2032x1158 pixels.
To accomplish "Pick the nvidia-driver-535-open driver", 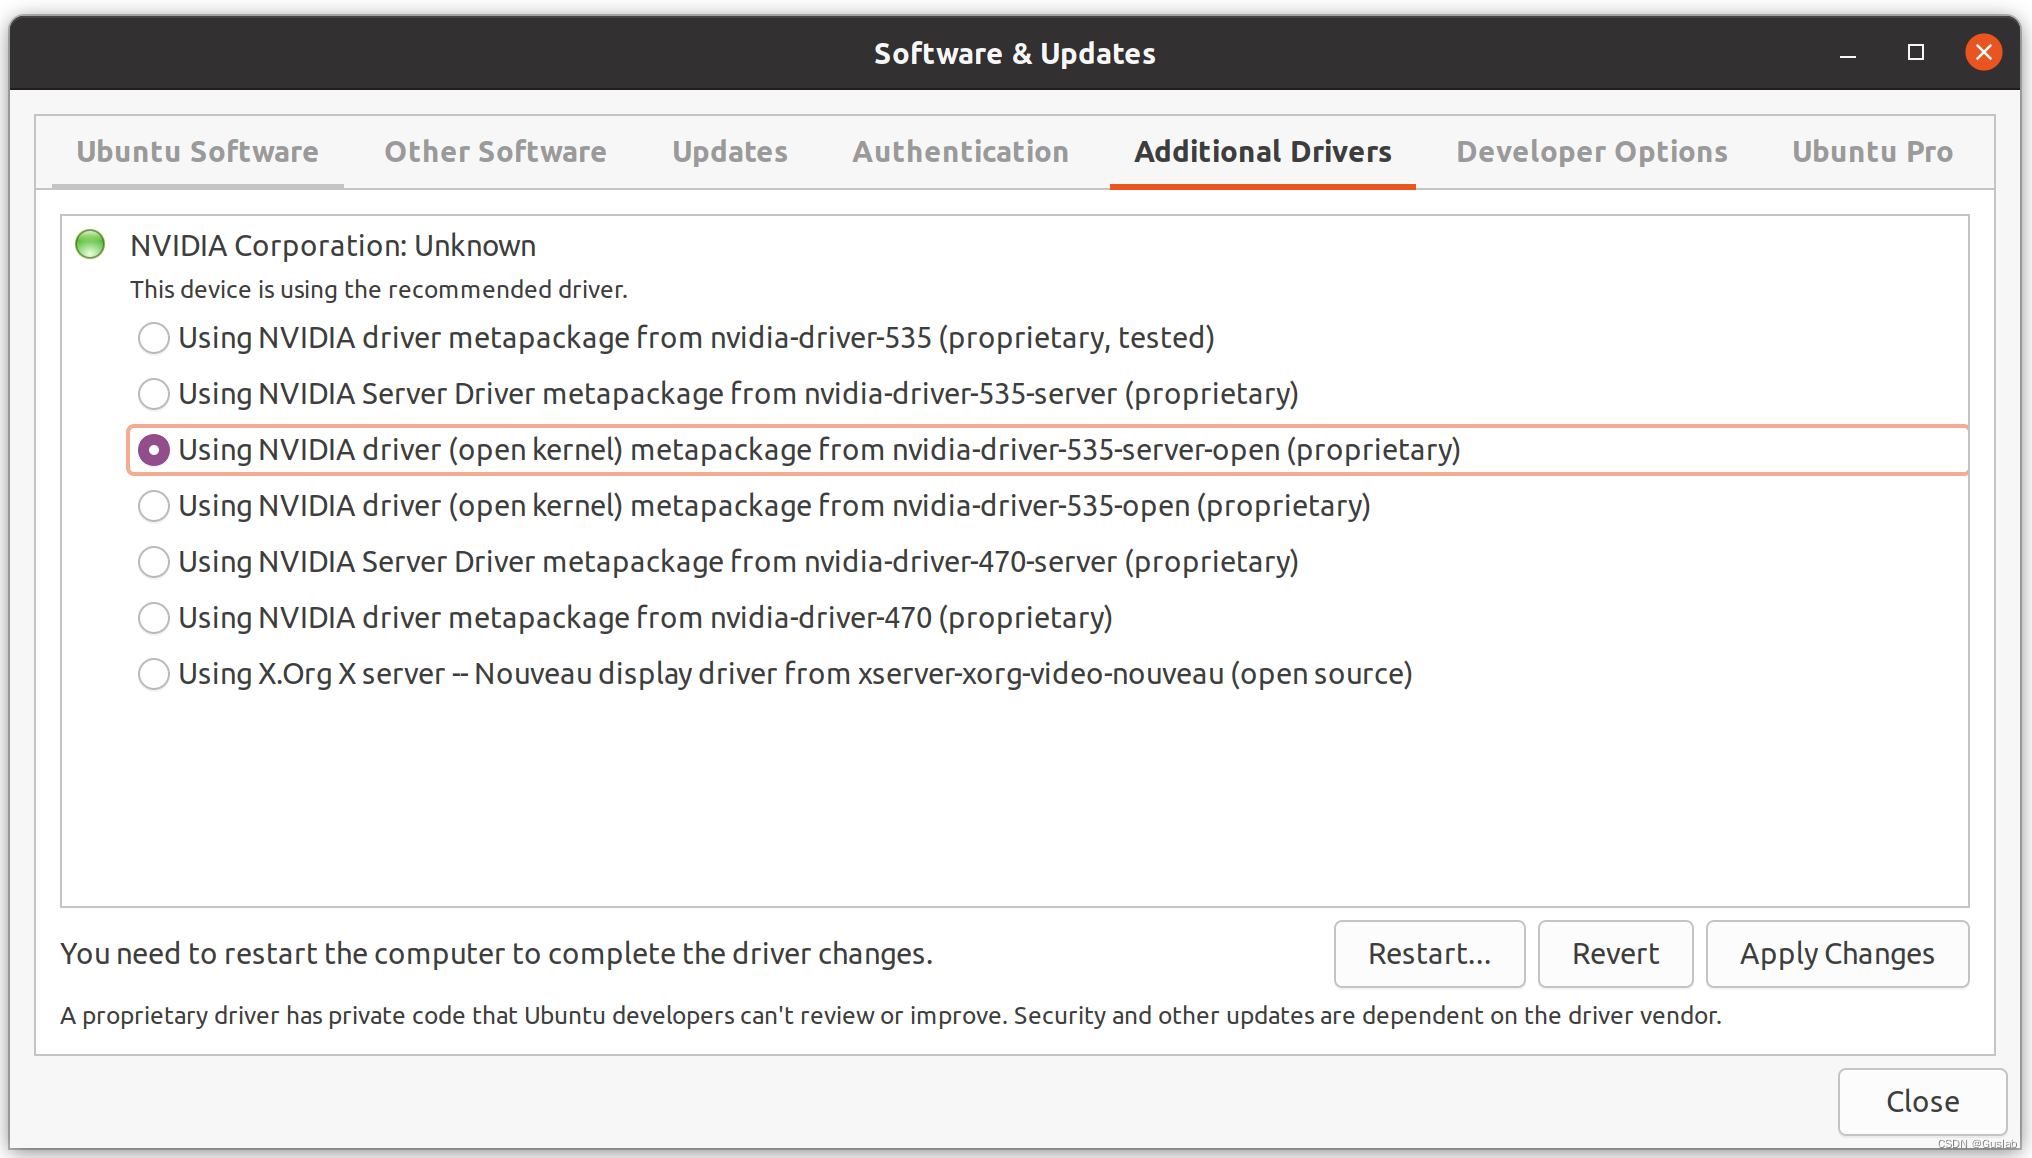I will coord(153,506).
